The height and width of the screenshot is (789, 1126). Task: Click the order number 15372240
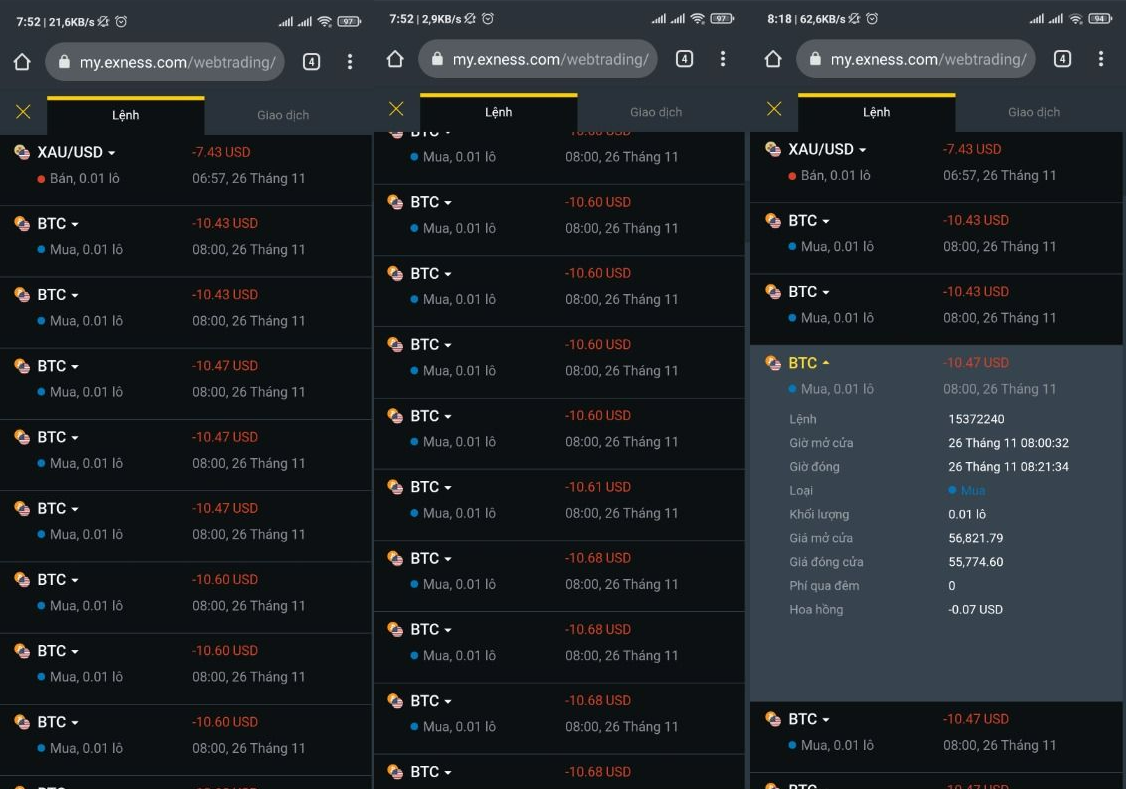click(976, 419)
